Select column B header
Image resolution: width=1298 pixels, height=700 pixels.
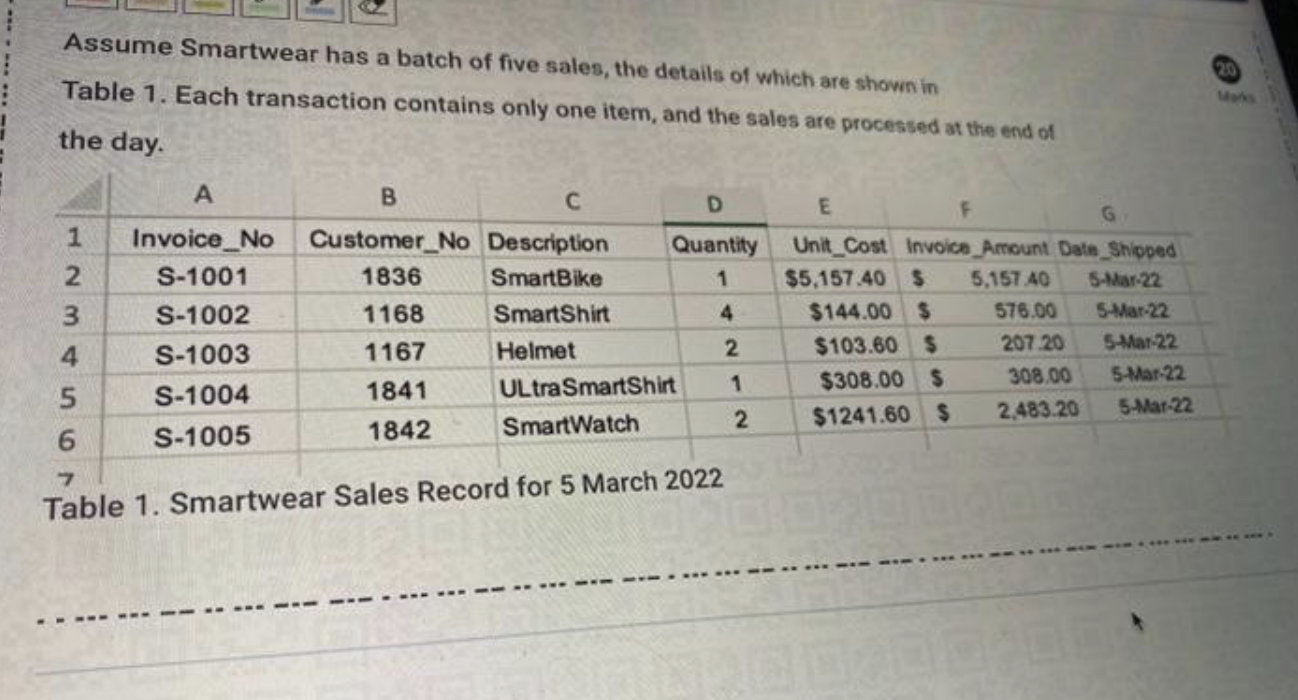click(x=389, y=195)
